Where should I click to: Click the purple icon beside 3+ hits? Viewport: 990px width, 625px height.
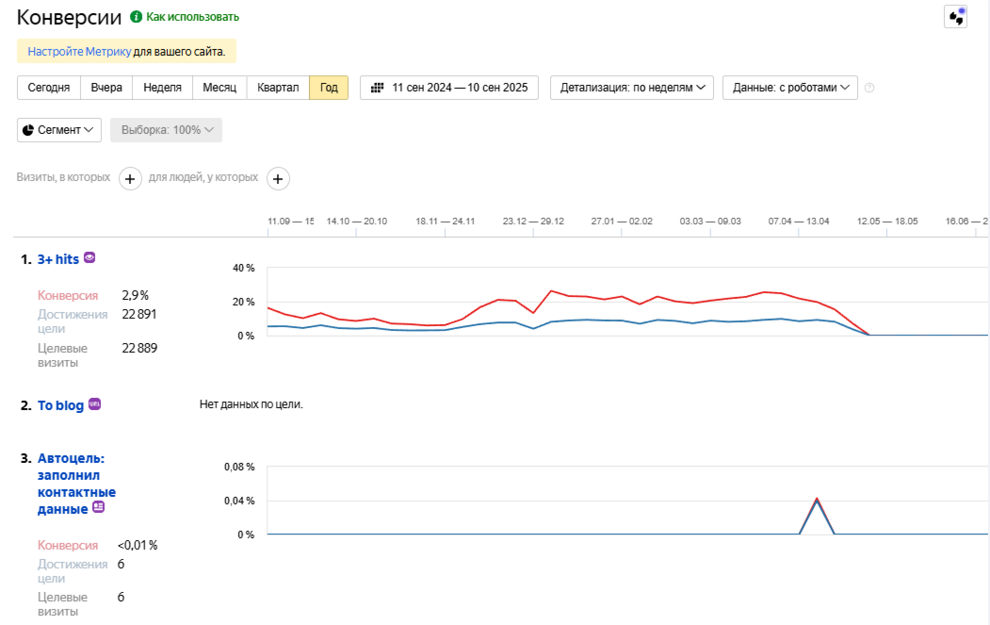(x=90, y=258)
